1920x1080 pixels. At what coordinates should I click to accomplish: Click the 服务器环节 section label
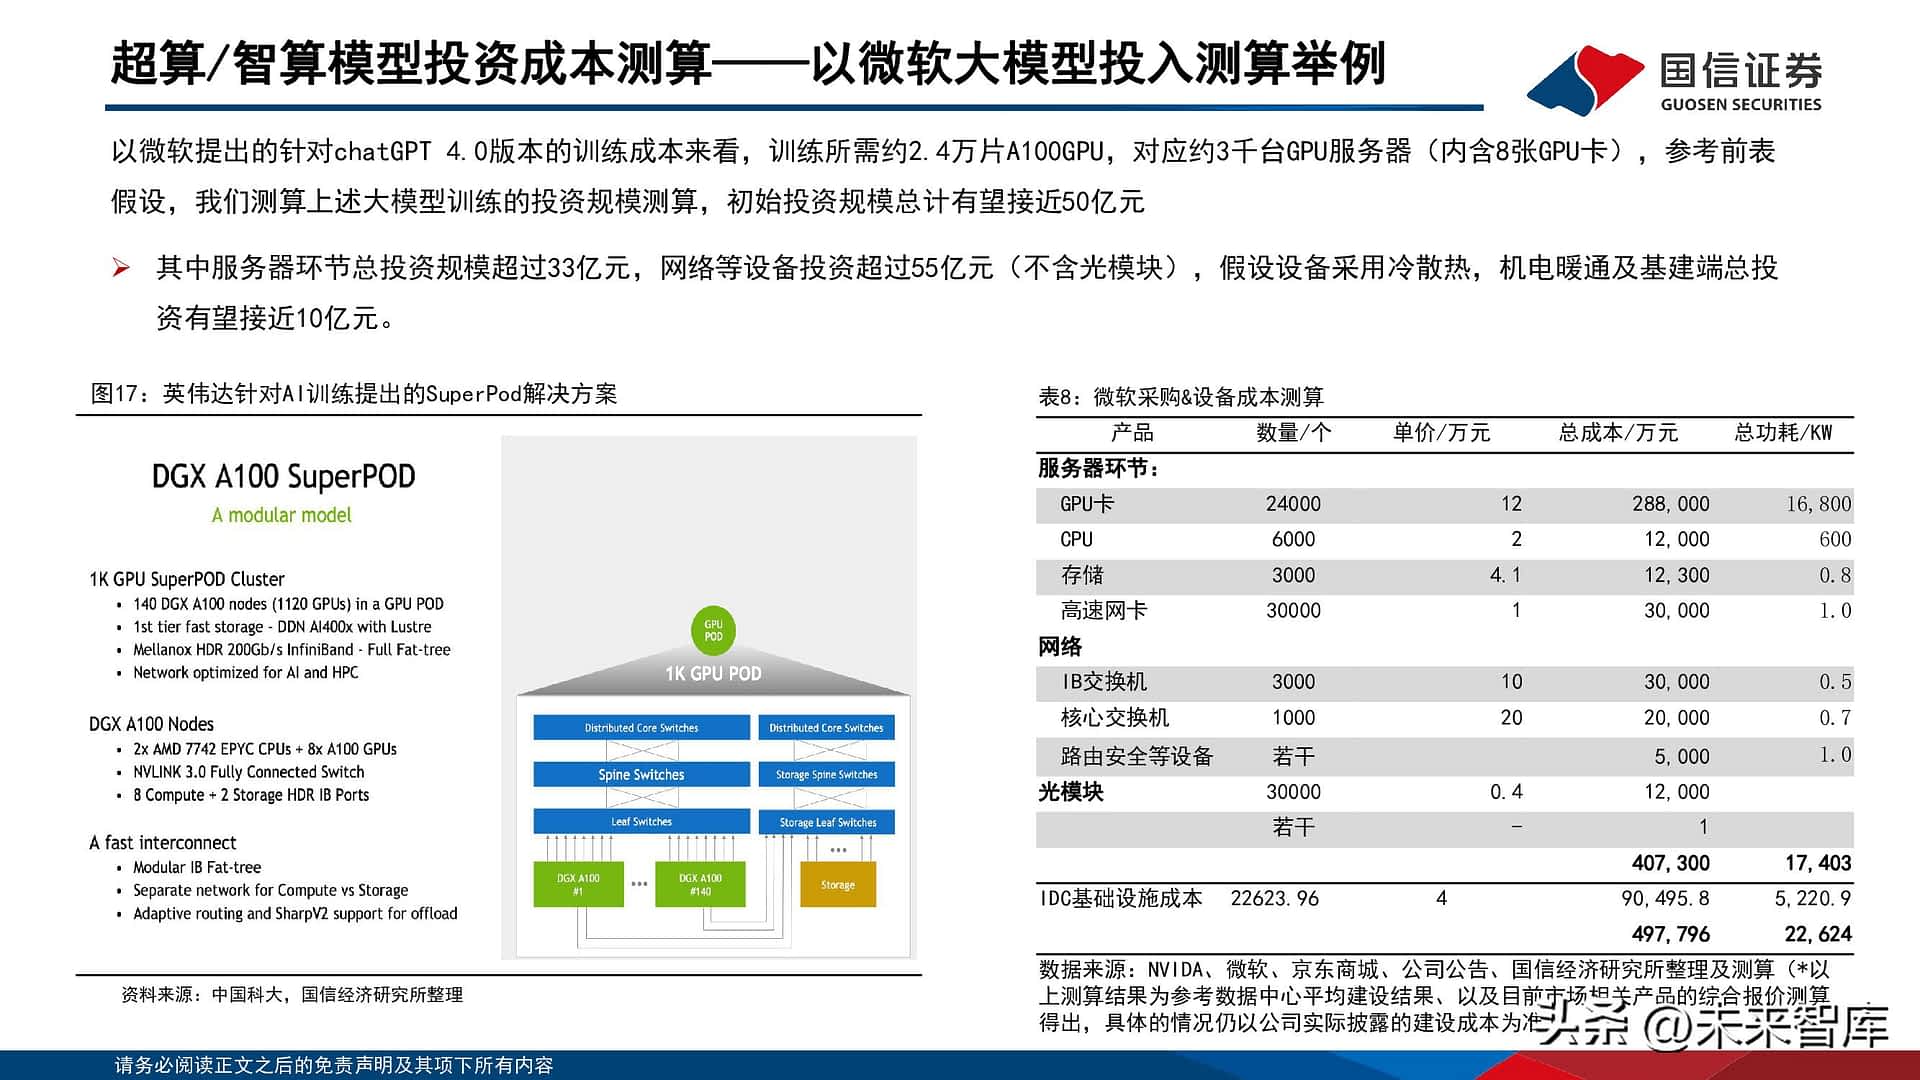coord(1098,468)
